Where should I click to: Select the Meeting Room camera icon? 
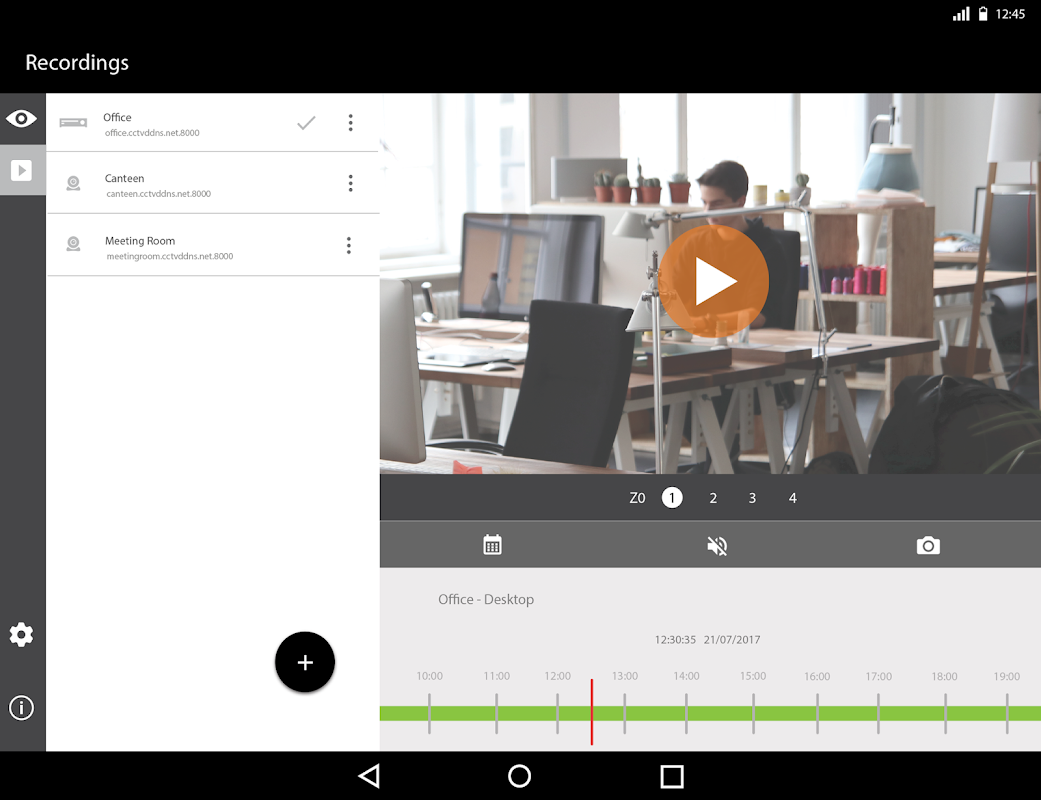point(74,244)
